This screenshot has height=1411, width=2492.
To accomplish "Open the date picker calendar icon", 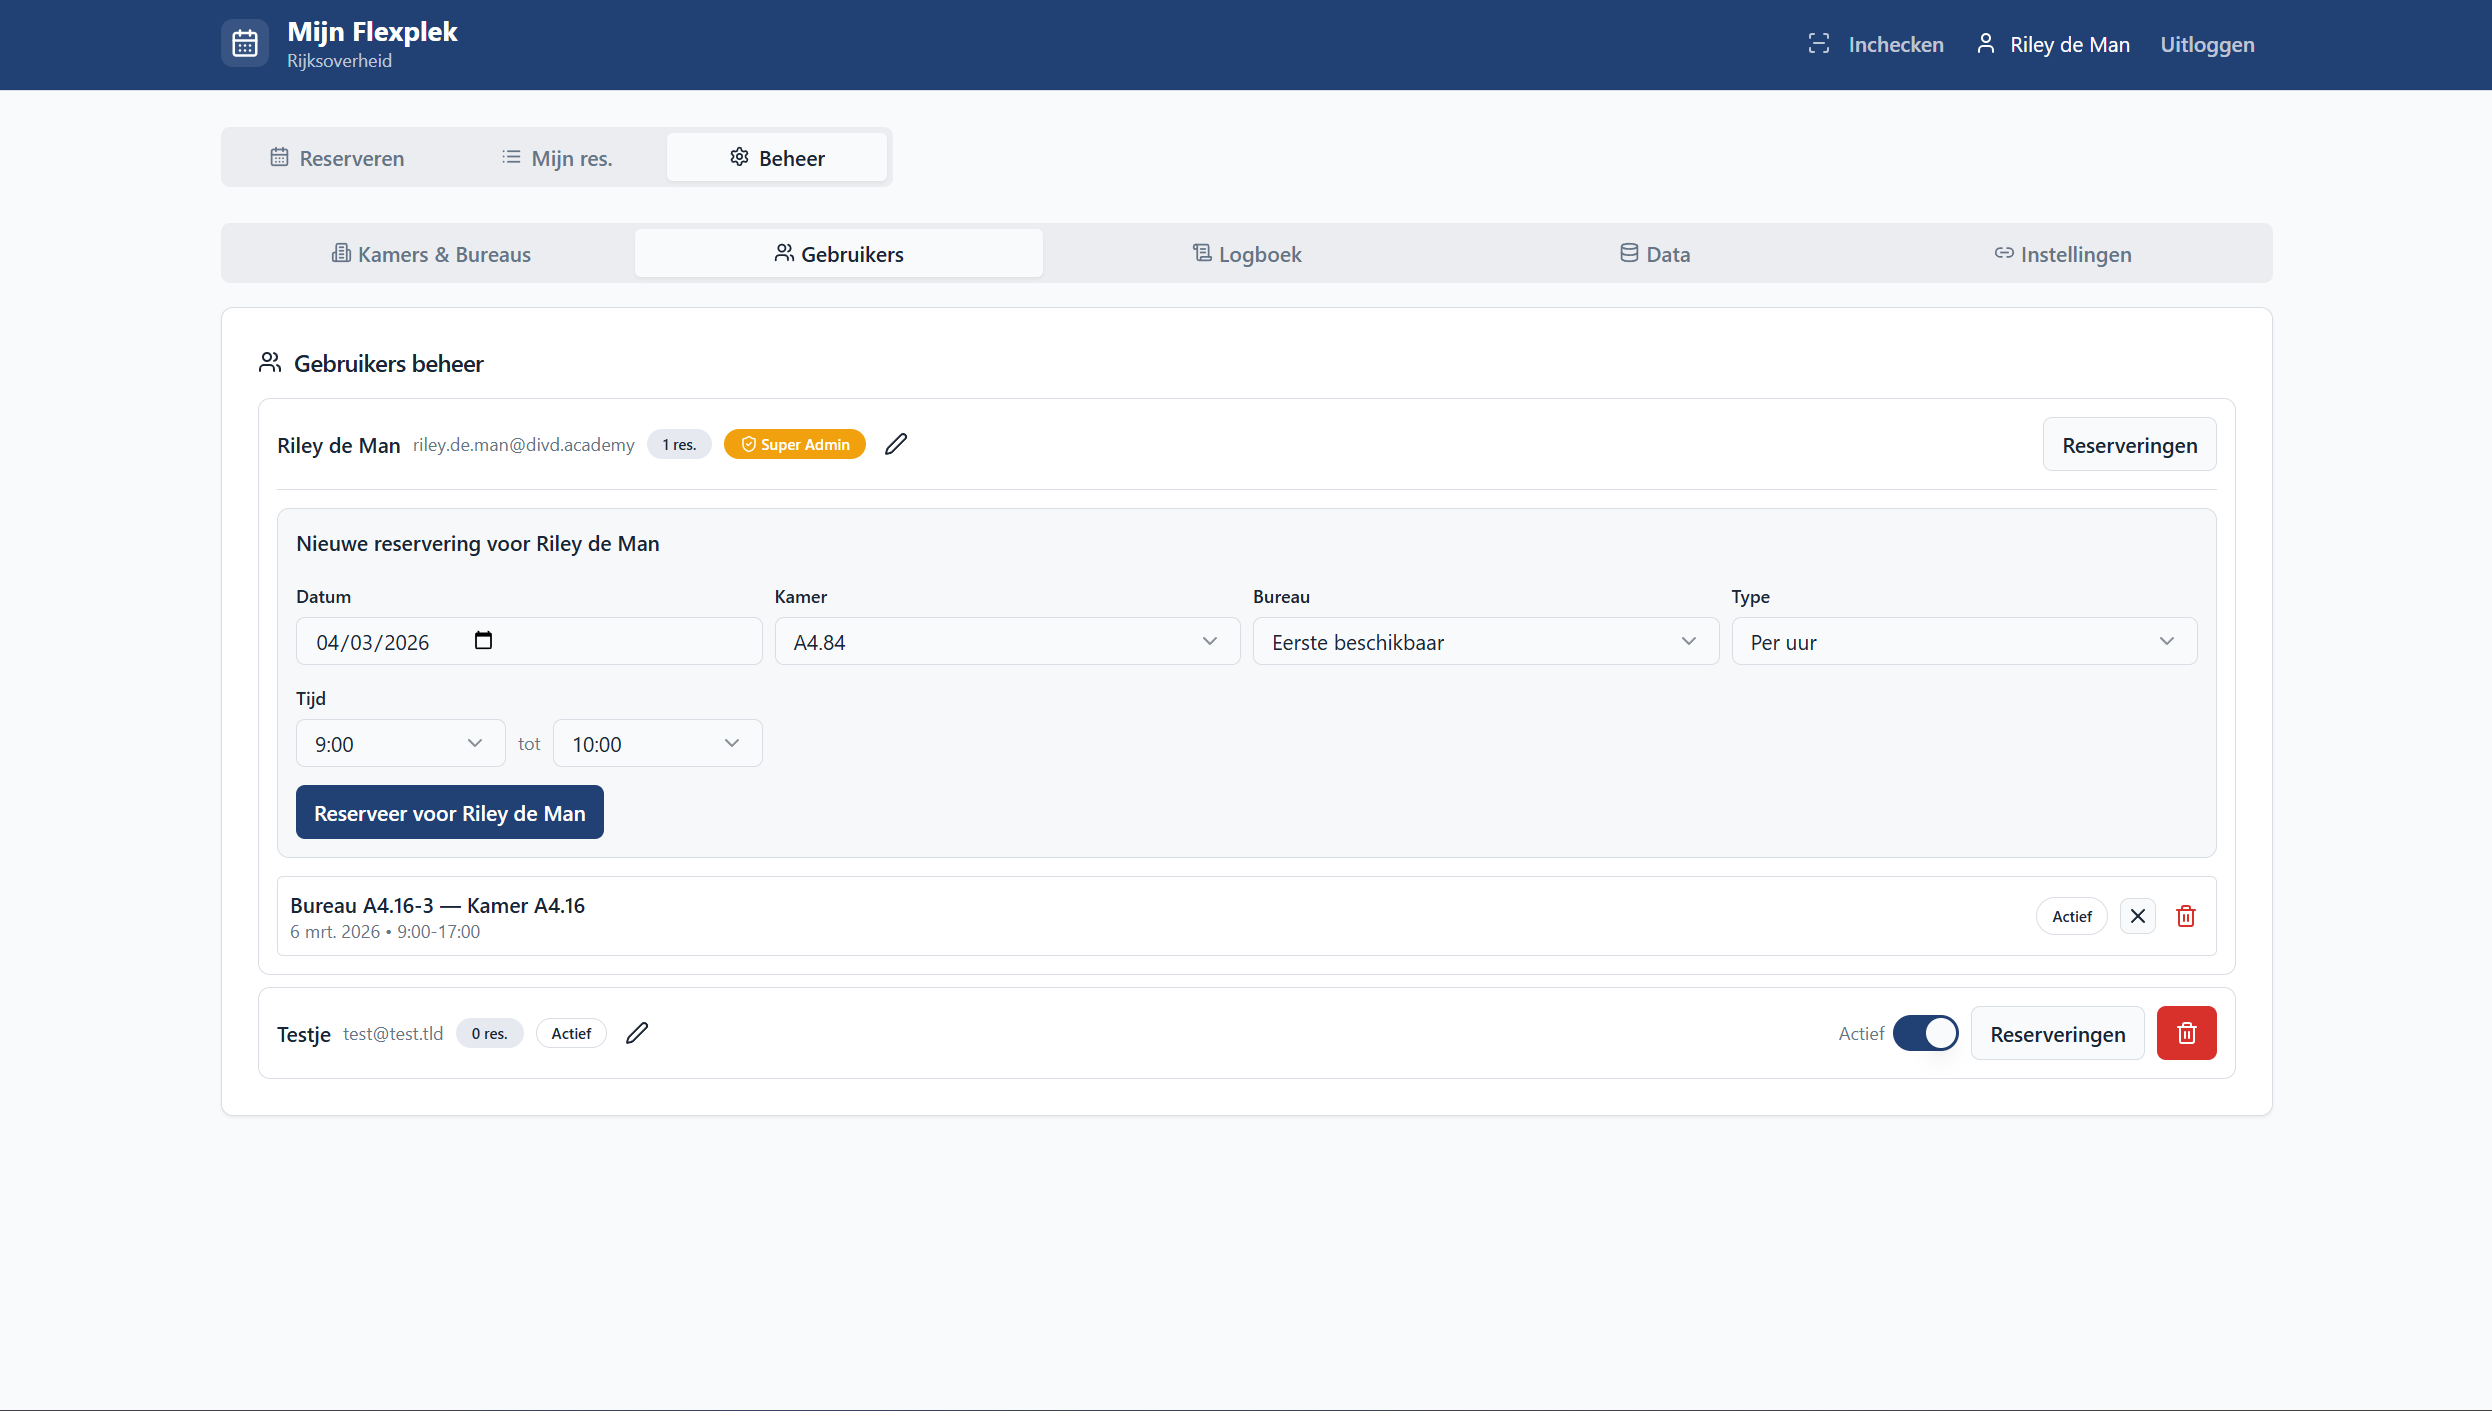I will pyautogui.click(x=483, y=641).
